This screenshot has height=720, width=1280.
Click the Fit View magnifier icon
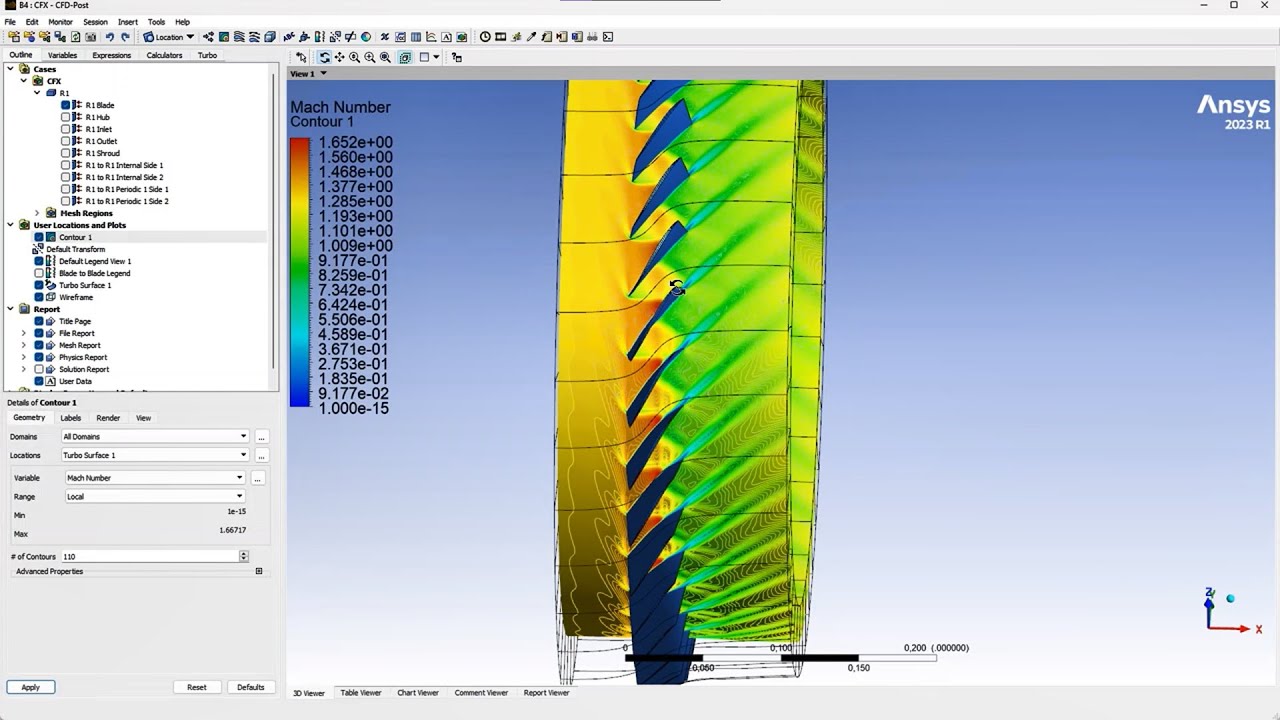click(385, 57)
